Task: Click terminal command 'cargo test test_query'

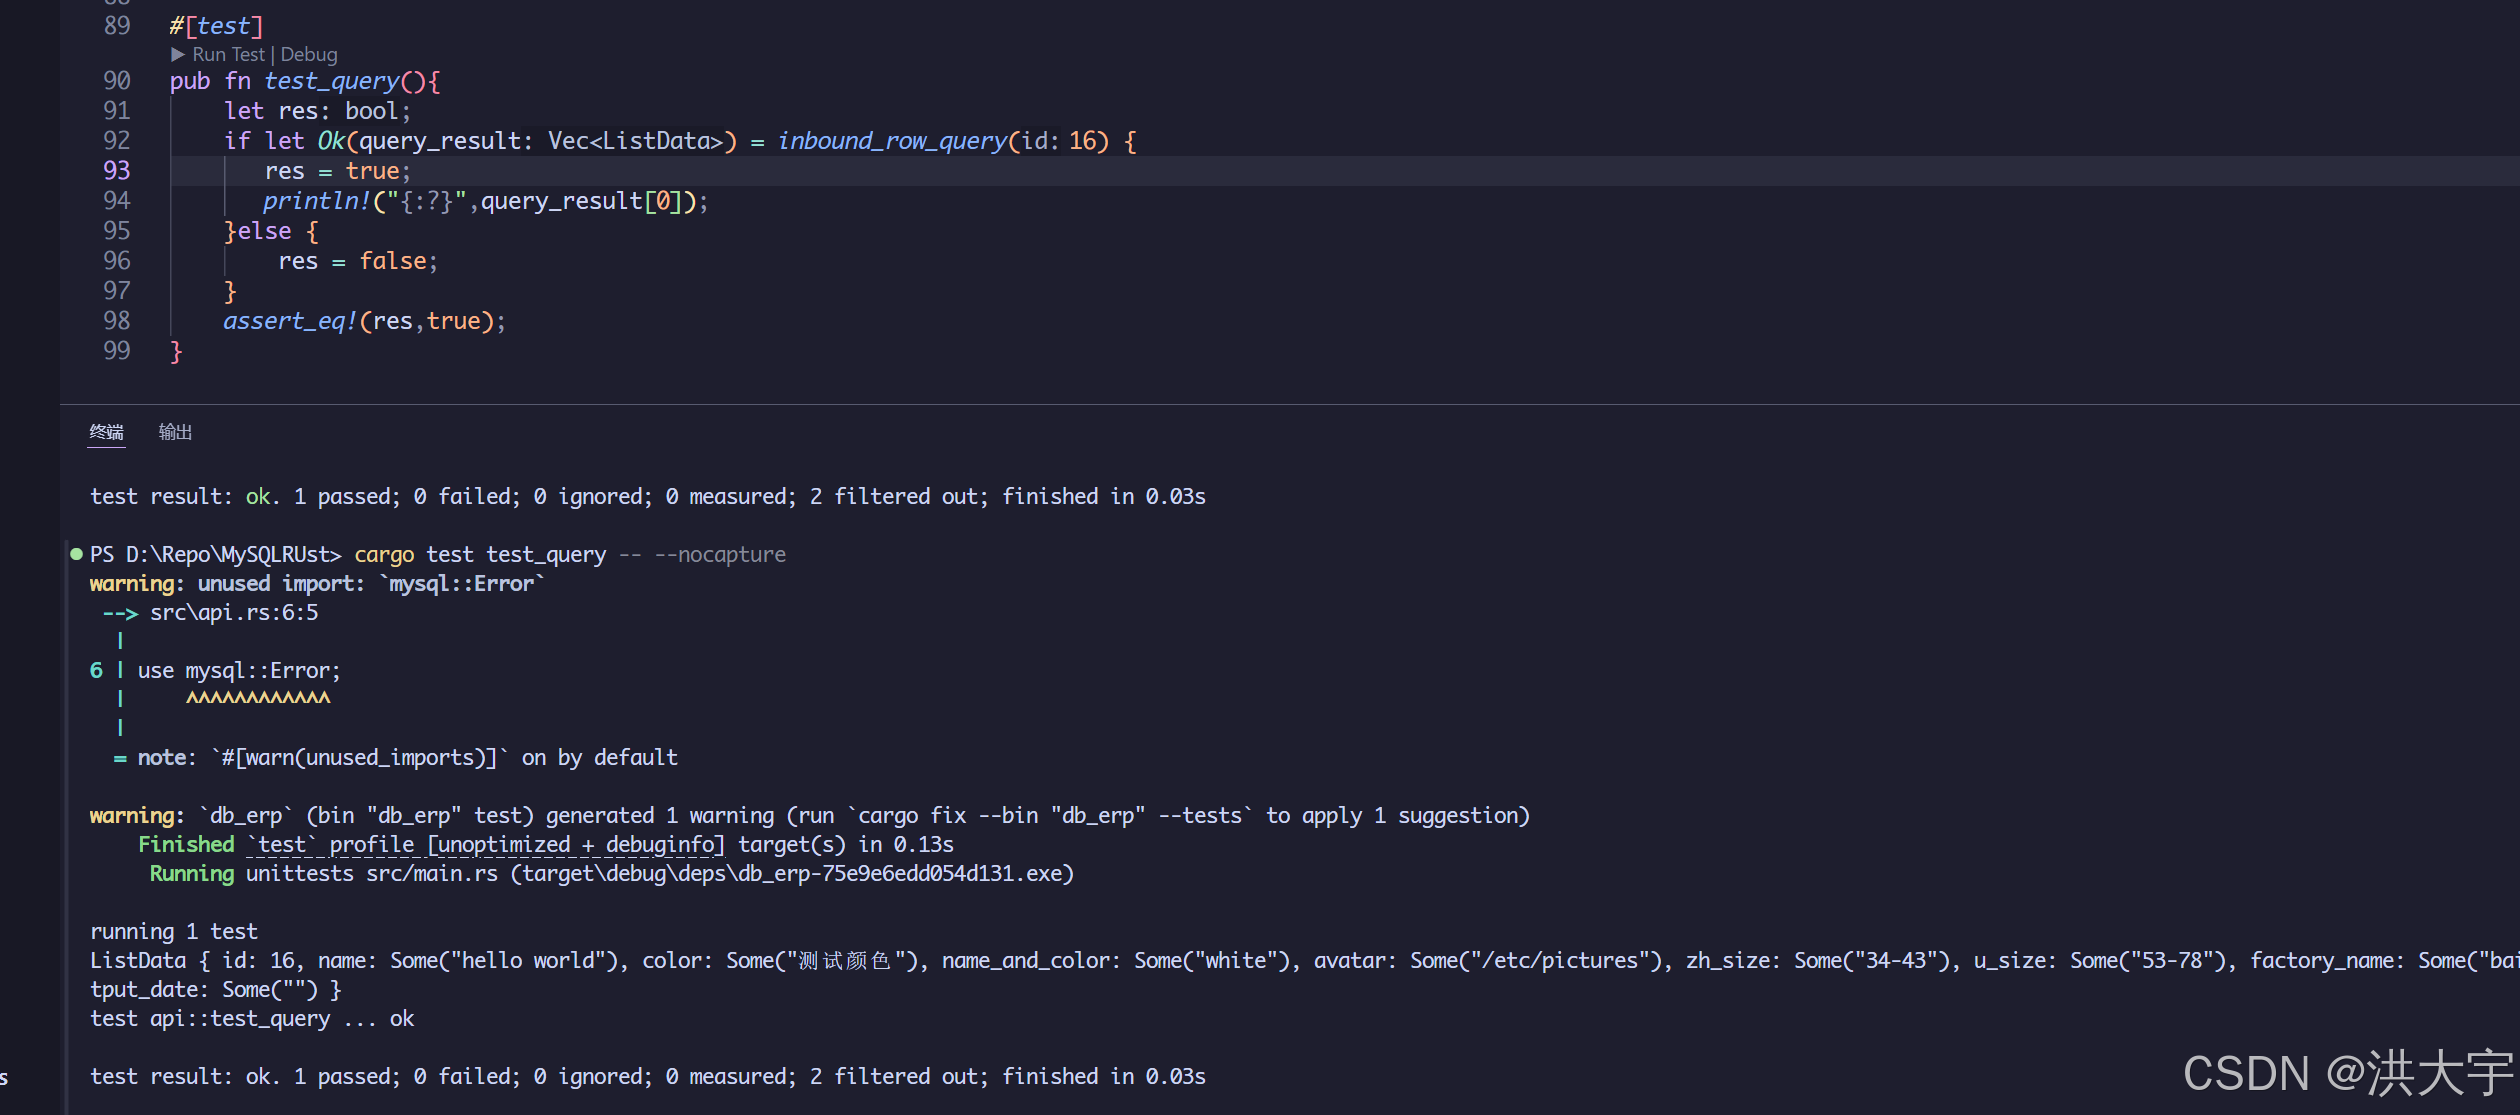Action: [x=480, y=555]
